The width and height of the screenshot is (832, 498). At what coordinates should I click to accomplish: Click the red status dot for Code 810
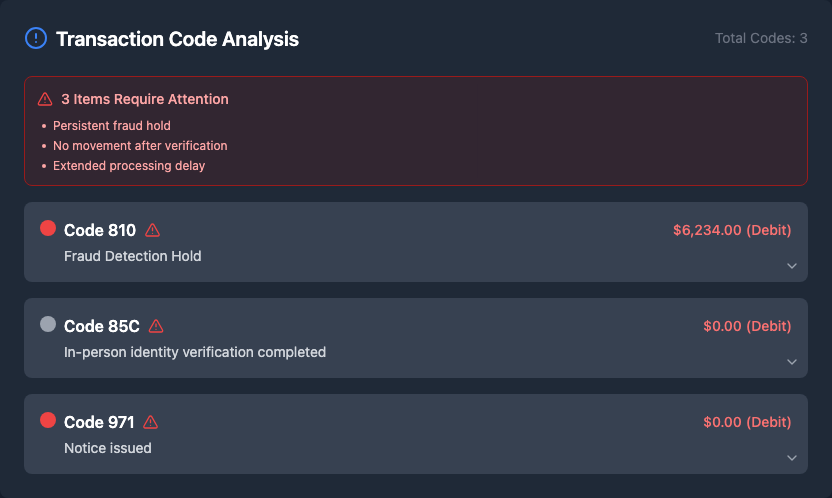pos(47,229)
